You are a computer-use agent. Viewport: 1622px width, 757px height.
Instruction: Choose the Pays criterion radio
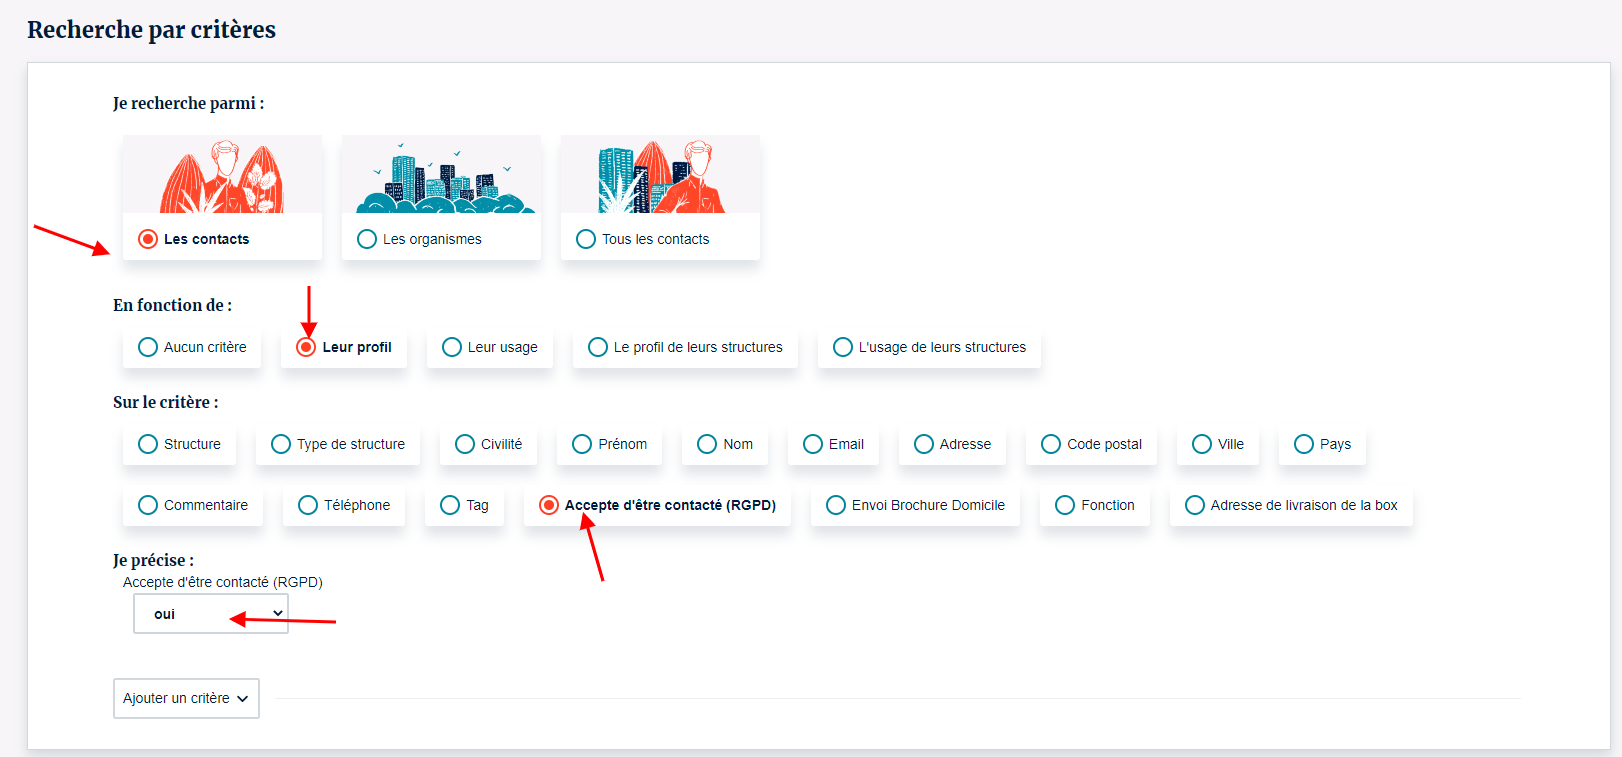pyautogui.click(x=1304, y=444)
